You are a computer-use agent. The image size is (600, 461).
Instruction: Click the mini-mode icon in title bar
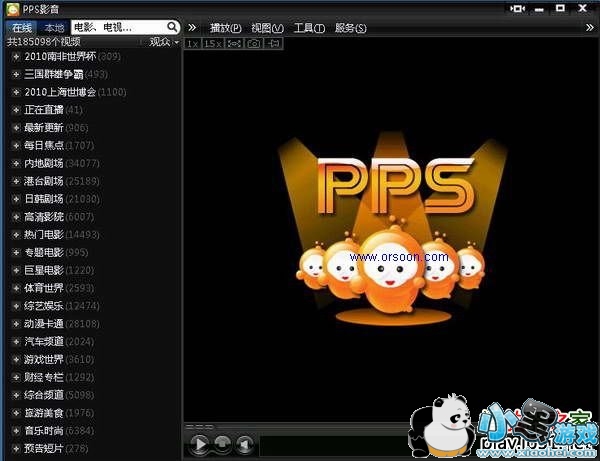pos(517,8)
